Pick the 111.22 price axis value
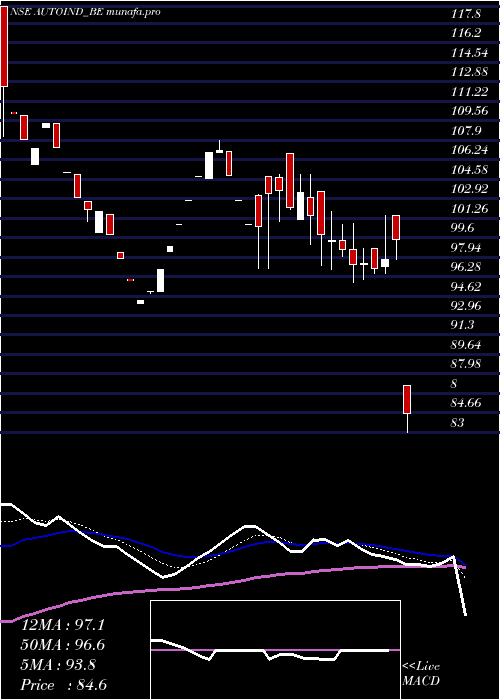Image resolution: width=500 pixels, height=700 pixels. click(469, 92)
